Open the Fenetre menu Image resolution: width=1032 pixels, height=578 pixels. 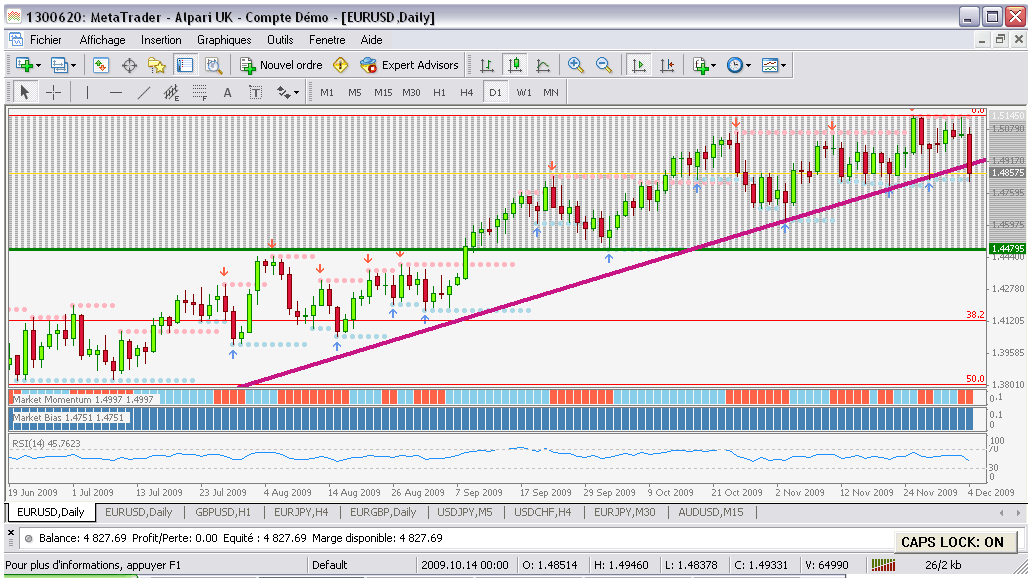(327, 40)
